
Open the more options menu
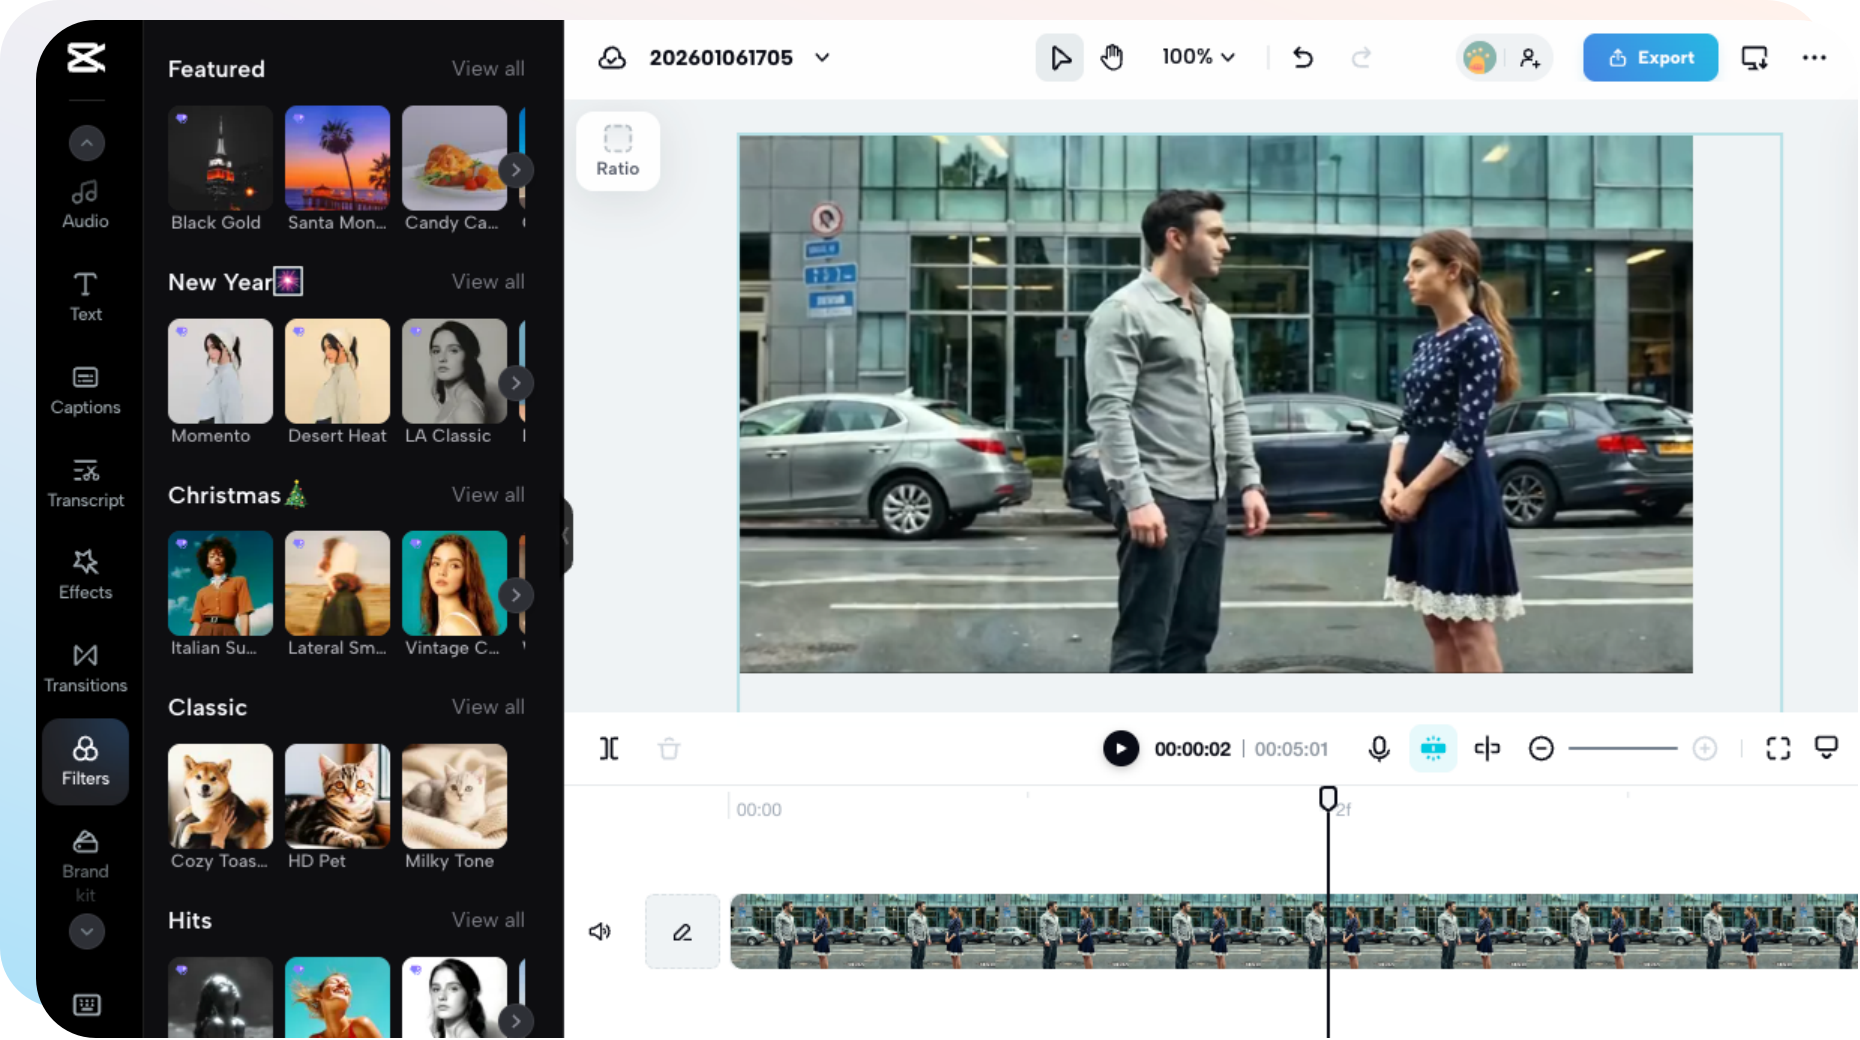(x=1815, y=58)
